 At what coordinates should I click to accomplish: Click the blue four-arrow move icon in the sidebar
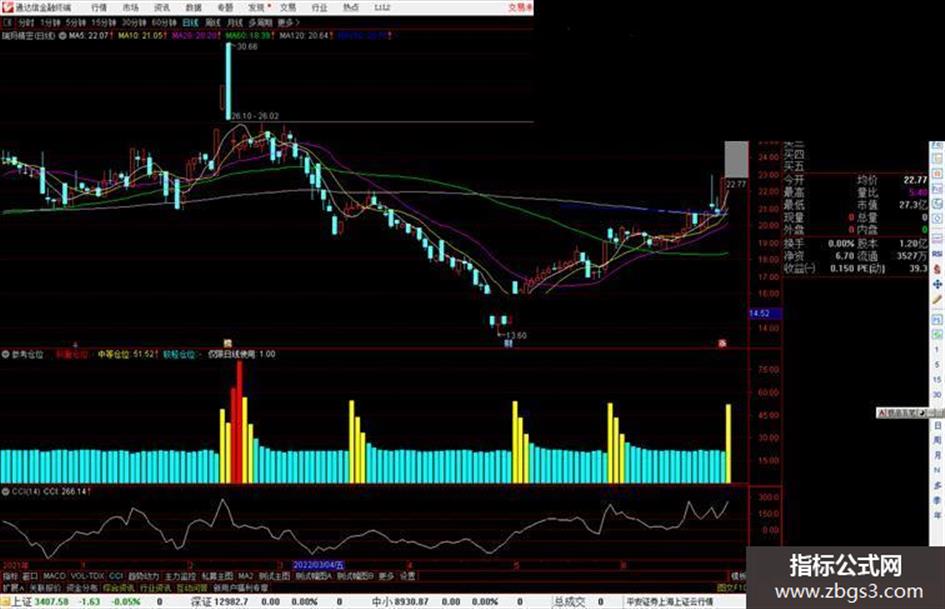coord(938,284)
